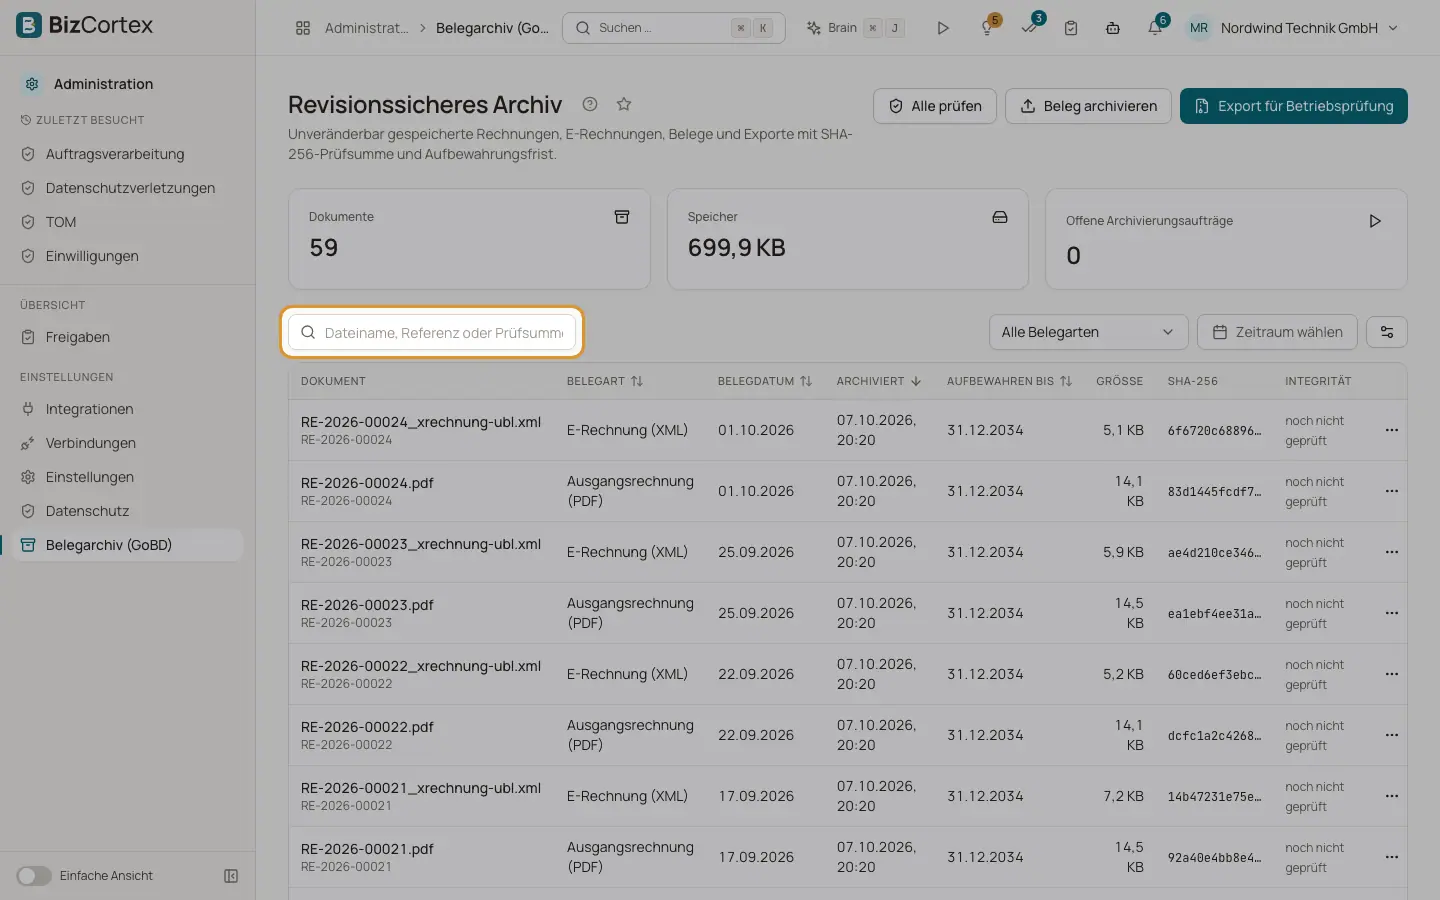The image size is (1440, 900).
Task: Go to Datenschutzverletzungen in the sidebar
Action: pyautogui.click(x=130, y=188)
